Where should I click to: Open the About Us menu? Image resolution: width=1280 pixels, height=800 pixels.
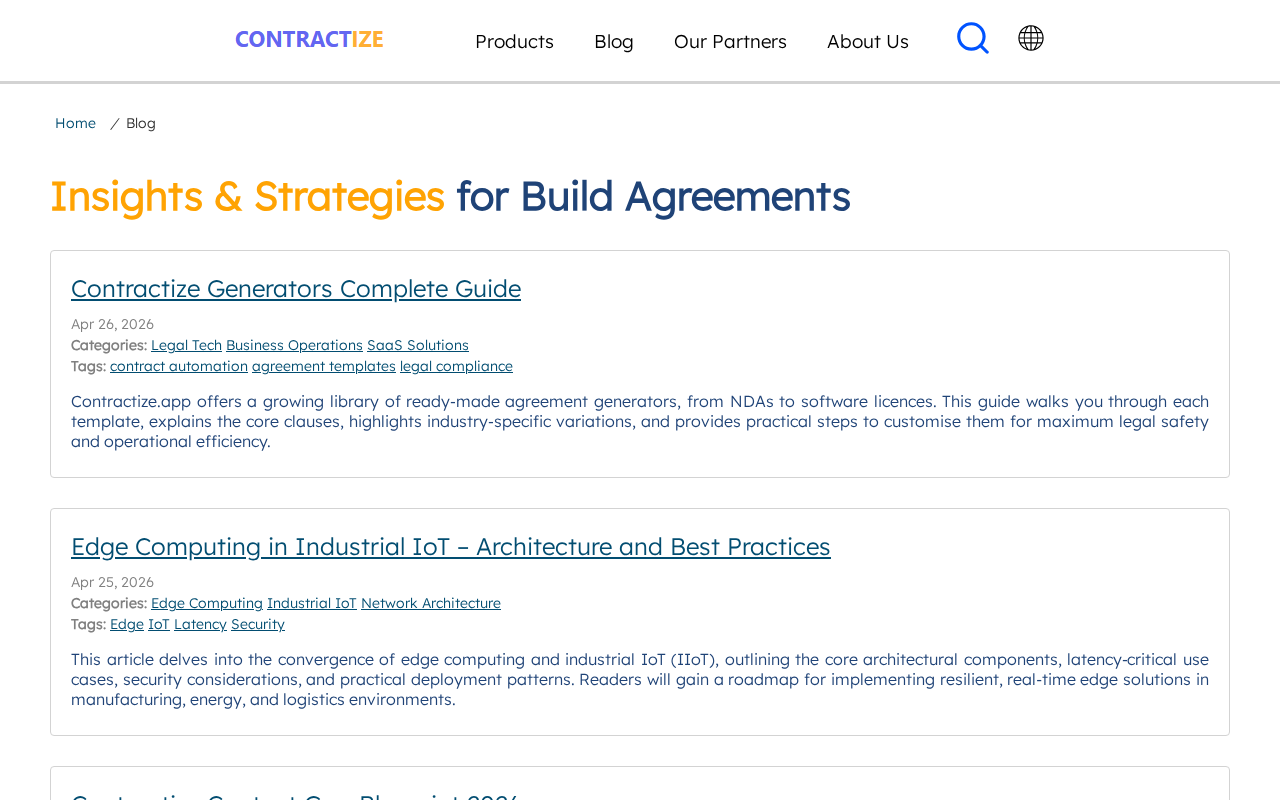(x=868, y=42)
